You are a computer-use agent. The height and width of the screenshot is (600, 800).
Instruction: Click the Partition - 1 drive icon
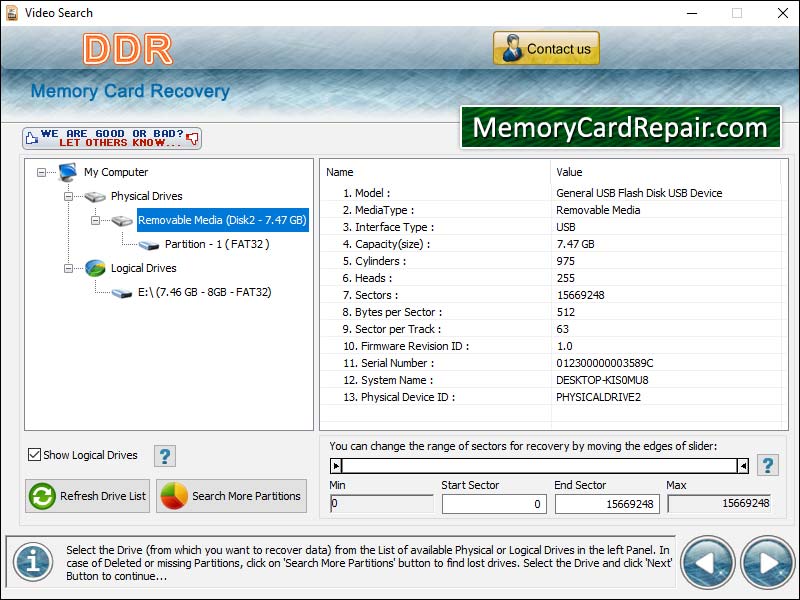[149, 245]
